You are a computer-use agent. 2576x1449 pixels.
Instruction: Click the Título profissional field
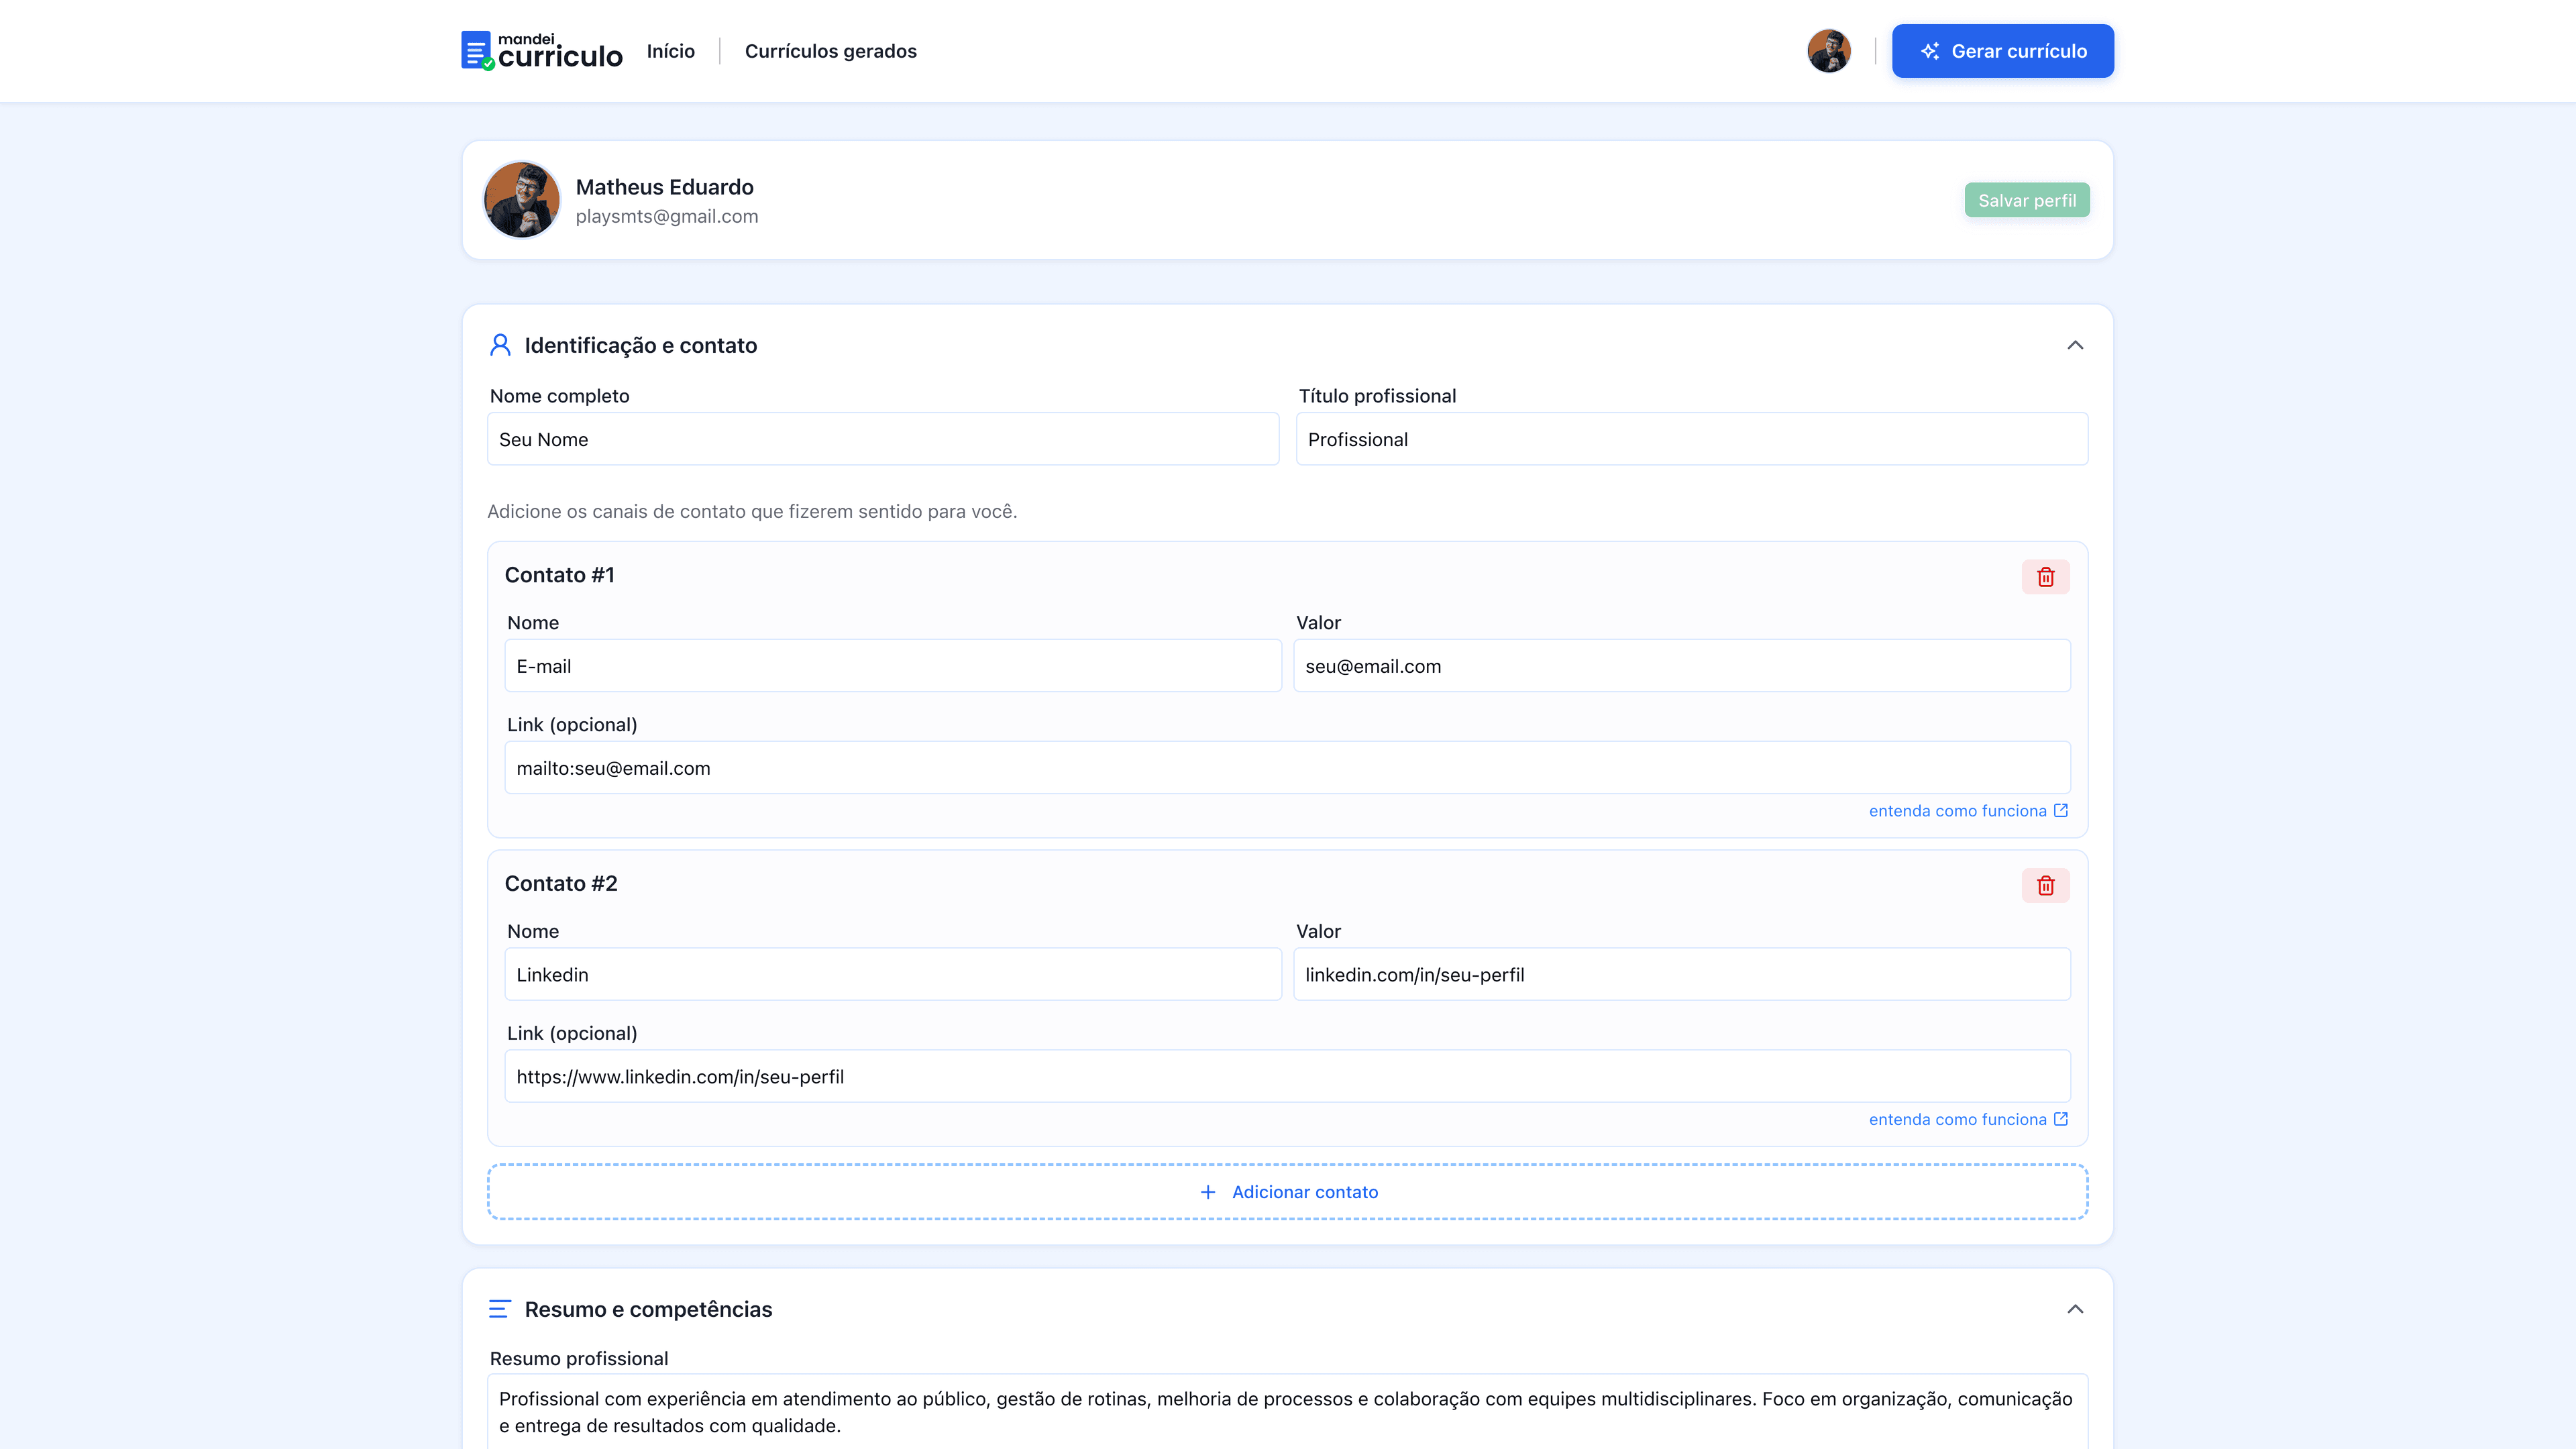[1691, 439]
